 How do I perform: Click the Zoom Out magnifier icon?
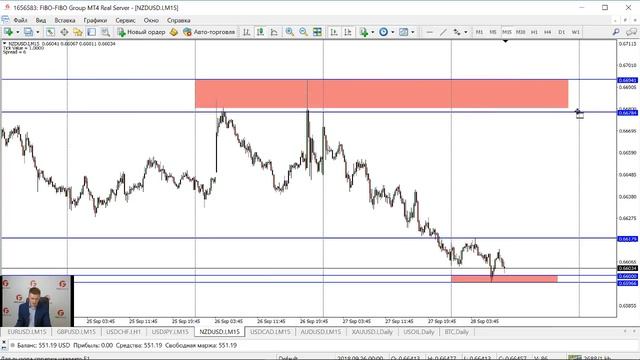point(303,32)
